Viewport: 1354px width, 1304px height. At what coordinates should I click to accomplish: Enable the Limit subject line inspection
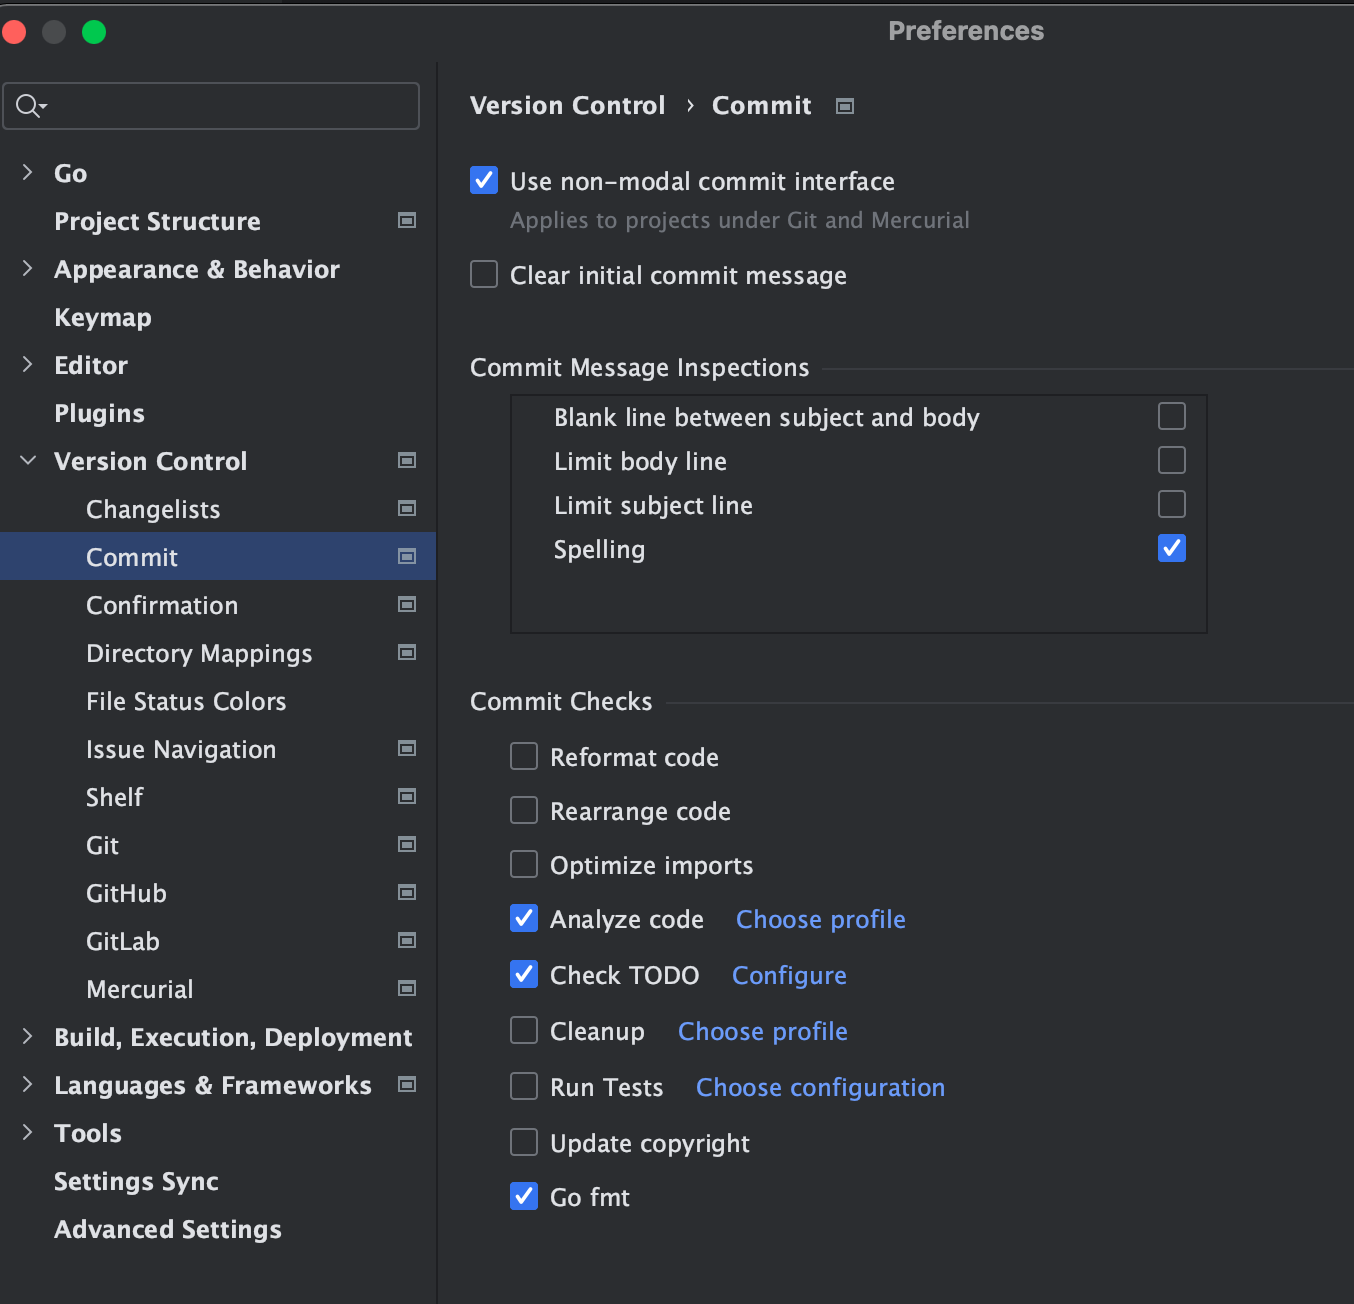pyautogui.click(x=1172, y=504)
